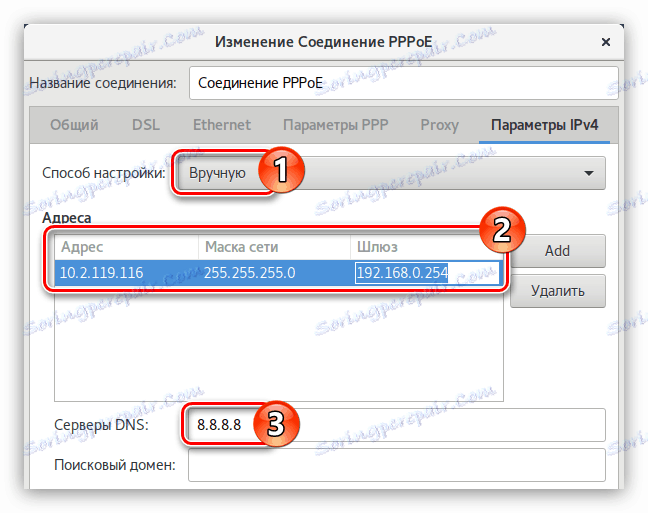
Task: Select the netmask cell 255.255.255.0
Action: click(x=275, y=273)
